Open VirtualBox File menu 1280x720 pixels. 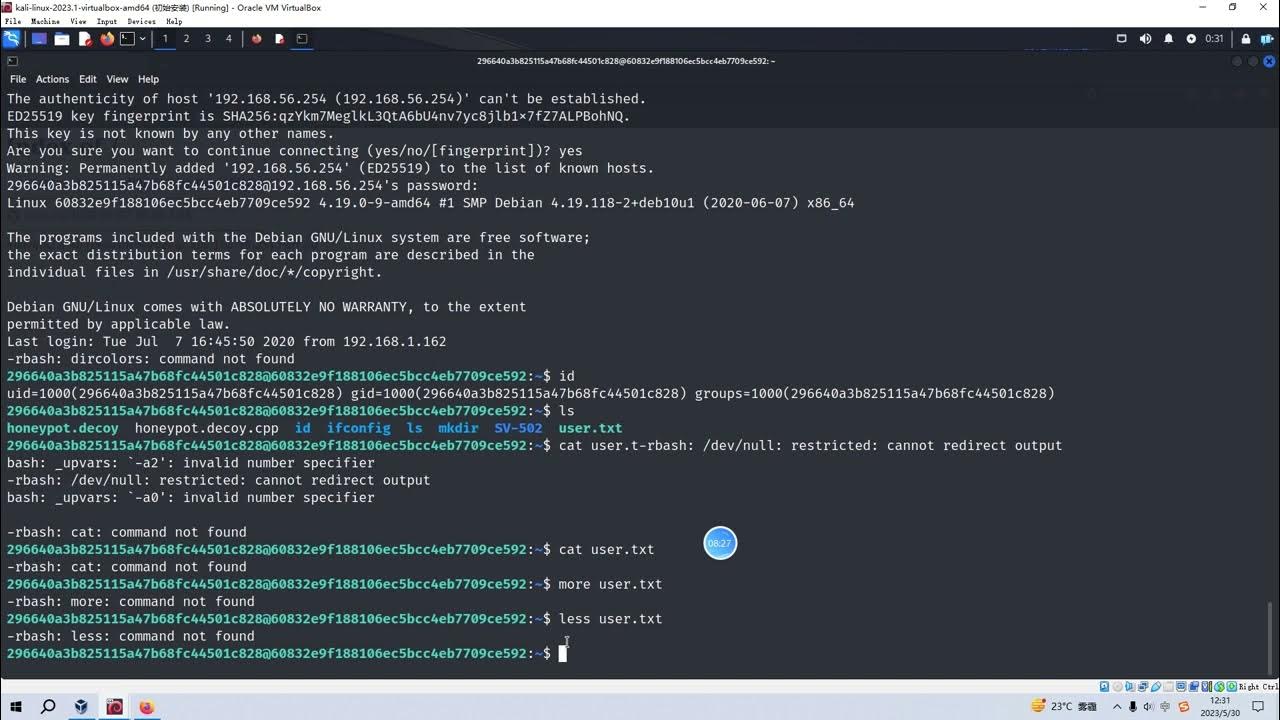pos(13,21)
